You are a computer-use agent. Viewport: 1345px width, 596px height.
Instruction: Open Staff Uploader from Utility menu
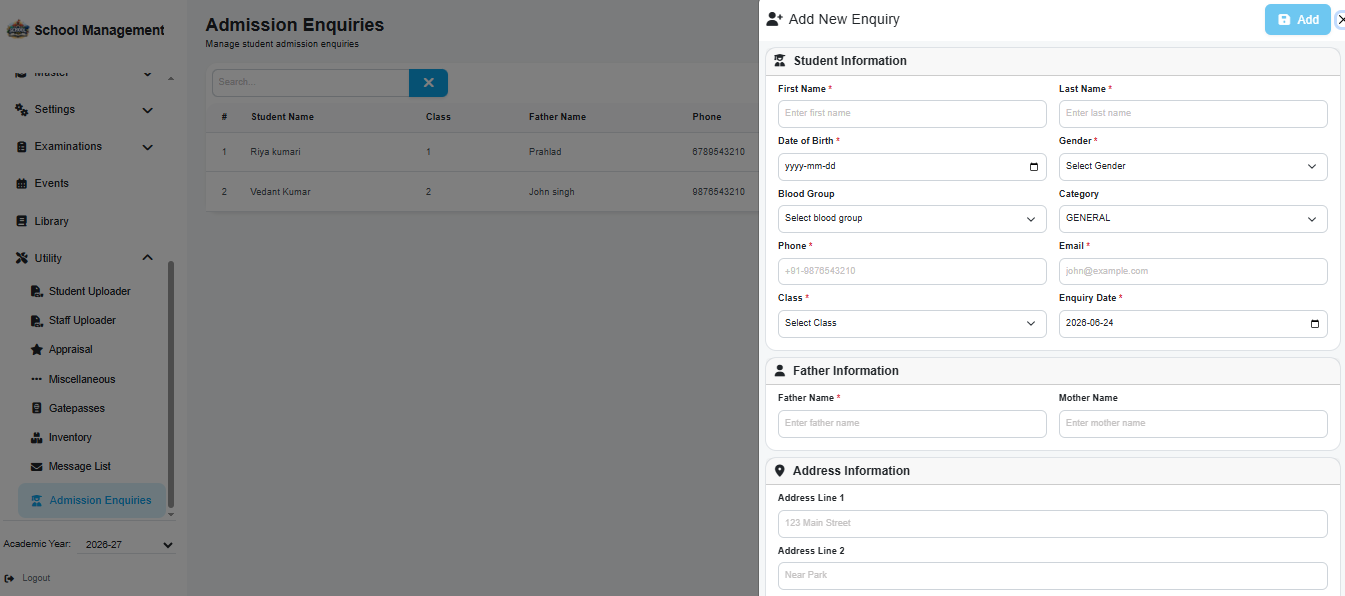[82, 320]
